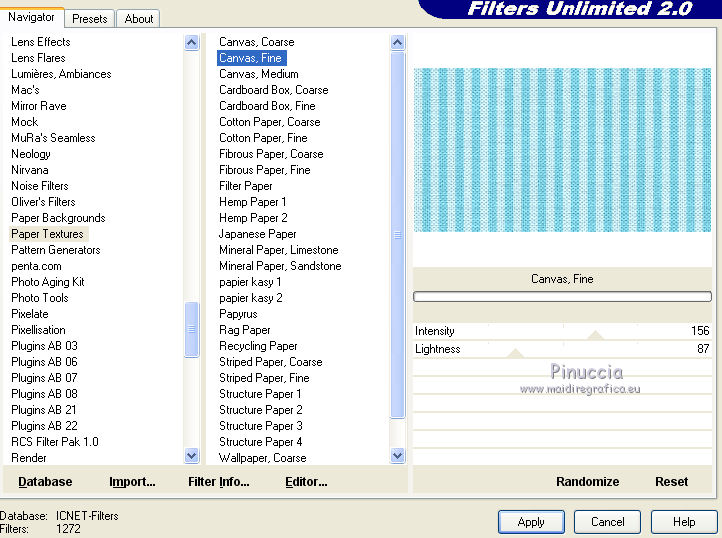This screenshot has height=538, width=722.
Task: Click the up arrow of the category list scrollbar
Action: [x=192, y=43]
